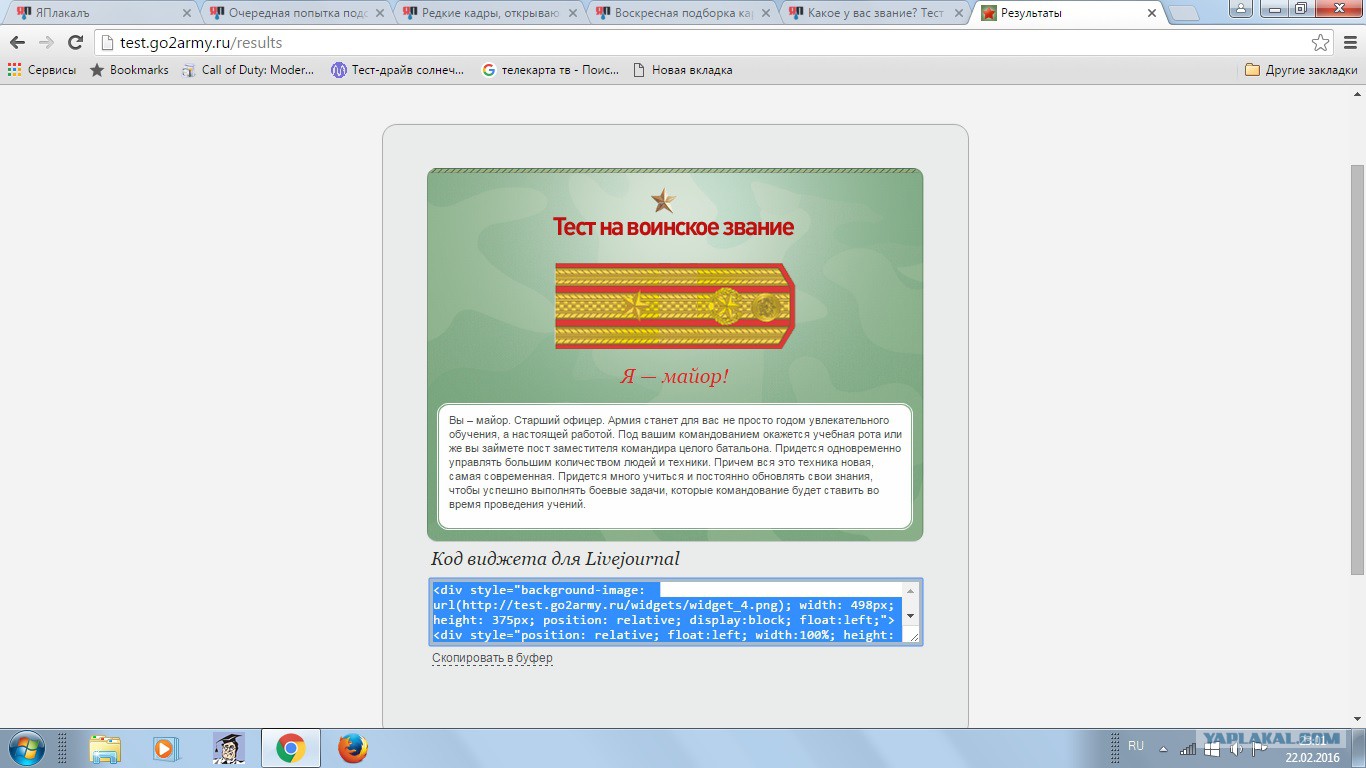1366x768 pixels.
Task: Switch to 'Какое у вас звание? Тест' tab
Action: click(870, 13)
